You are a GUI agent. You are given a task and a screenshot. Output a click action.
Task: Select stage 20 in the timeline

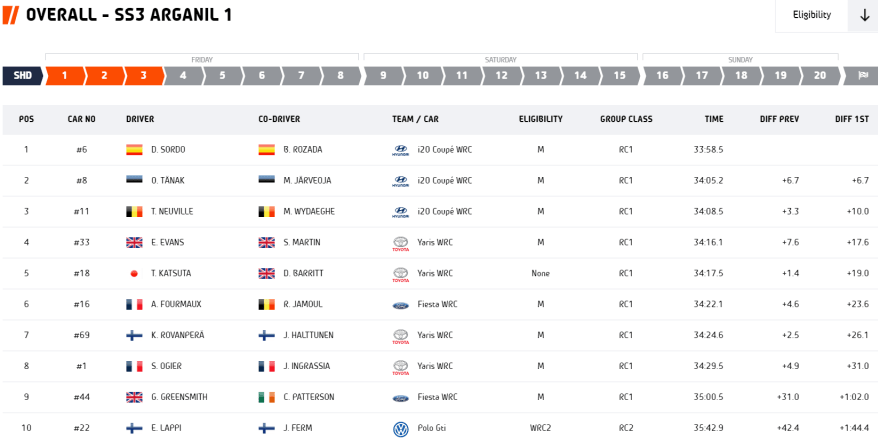(820, 75)
